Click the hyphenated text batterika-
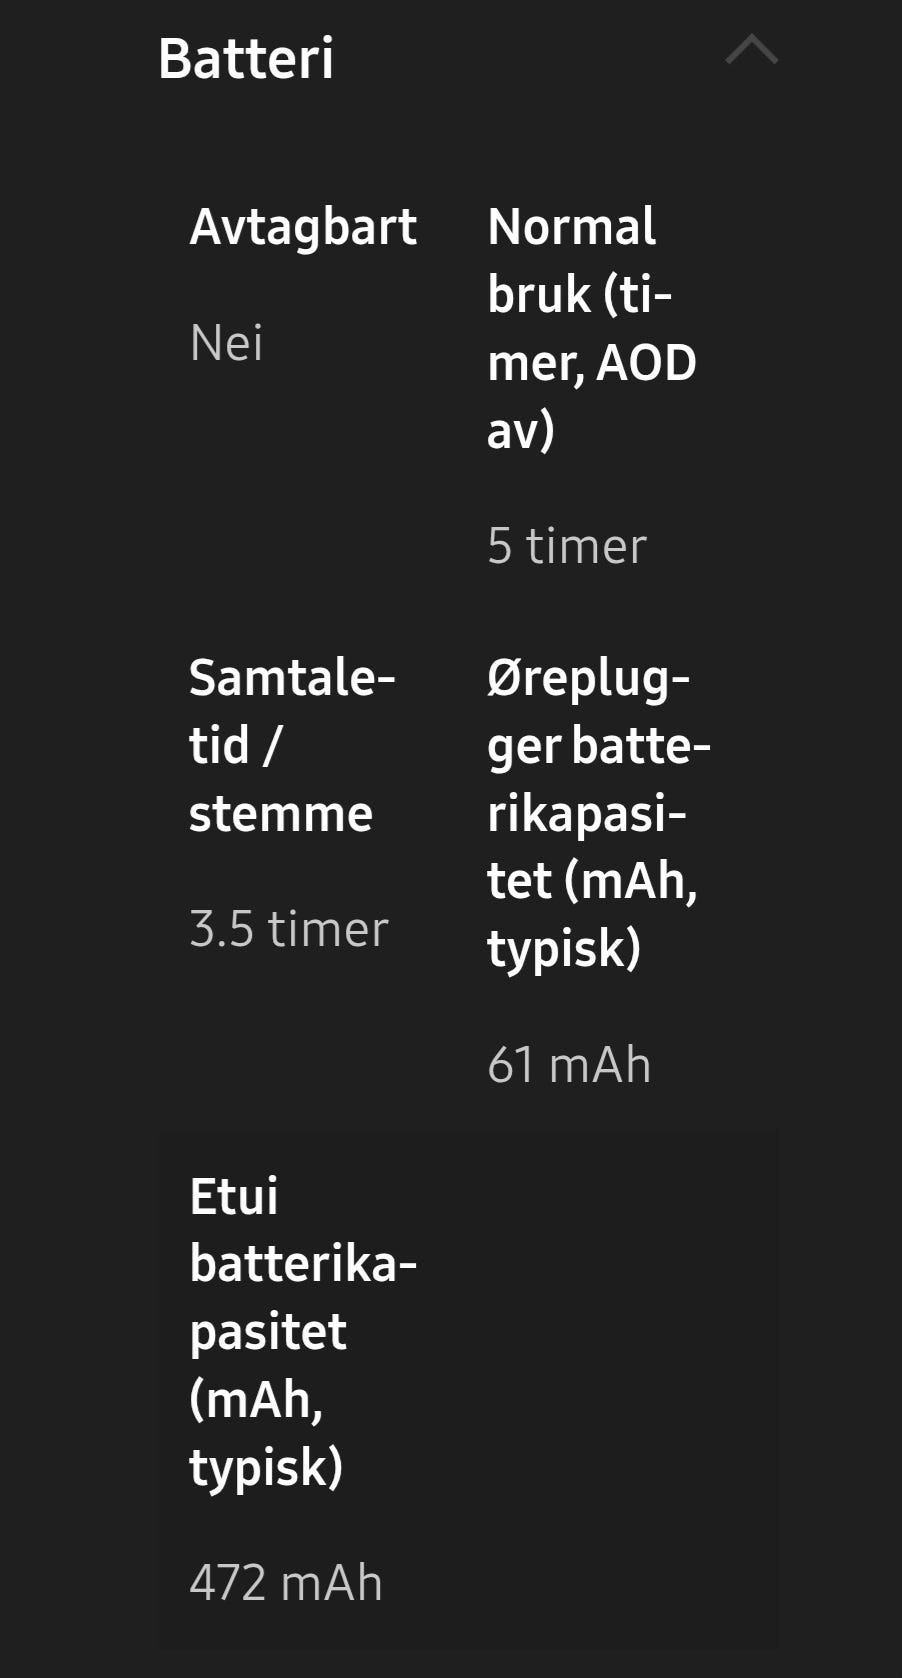The image size is (902, 1678). coord(303,1264)
